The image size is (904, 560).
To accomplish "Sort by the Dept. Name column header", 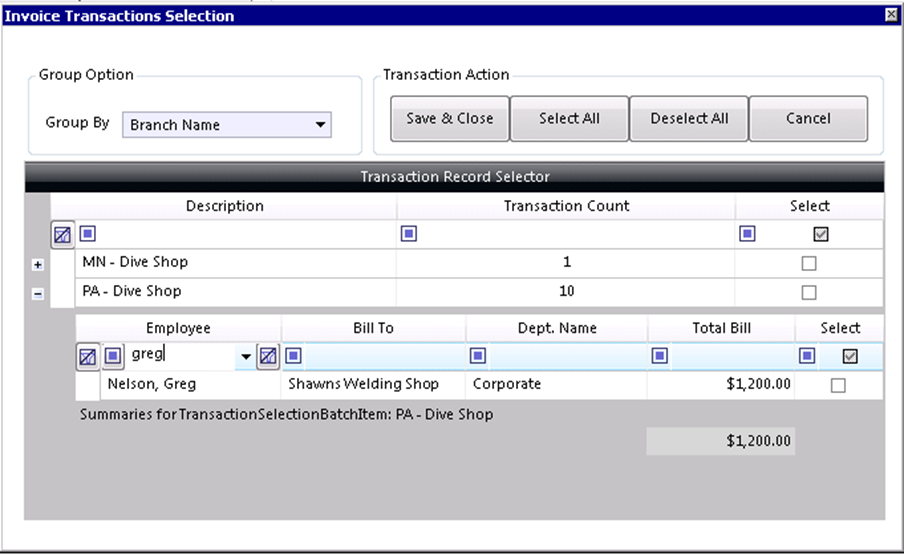I will (557, 328).
